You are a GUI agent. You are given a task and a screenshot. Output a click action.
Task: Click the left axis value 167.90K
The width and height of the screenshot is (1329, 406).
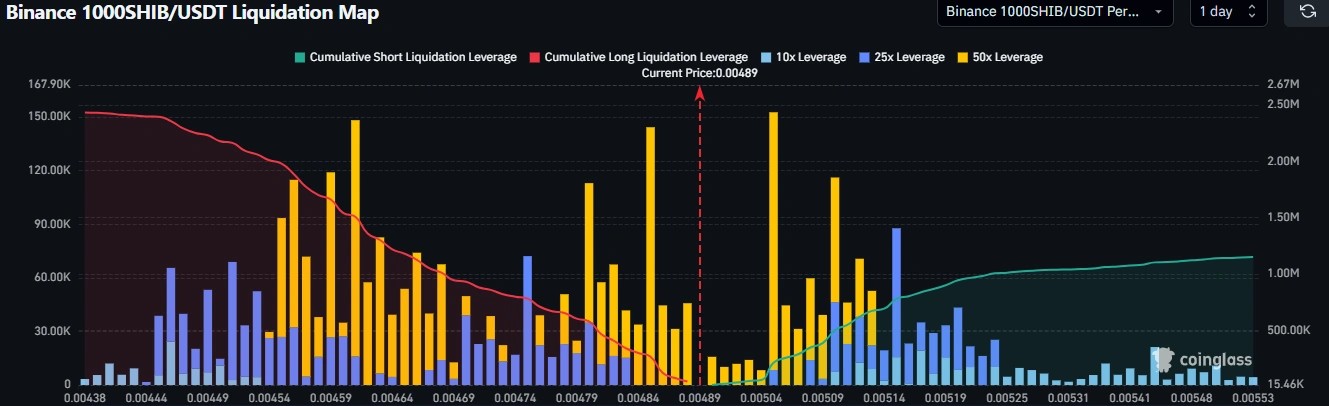pyautogui.click(x=49, y=84)
